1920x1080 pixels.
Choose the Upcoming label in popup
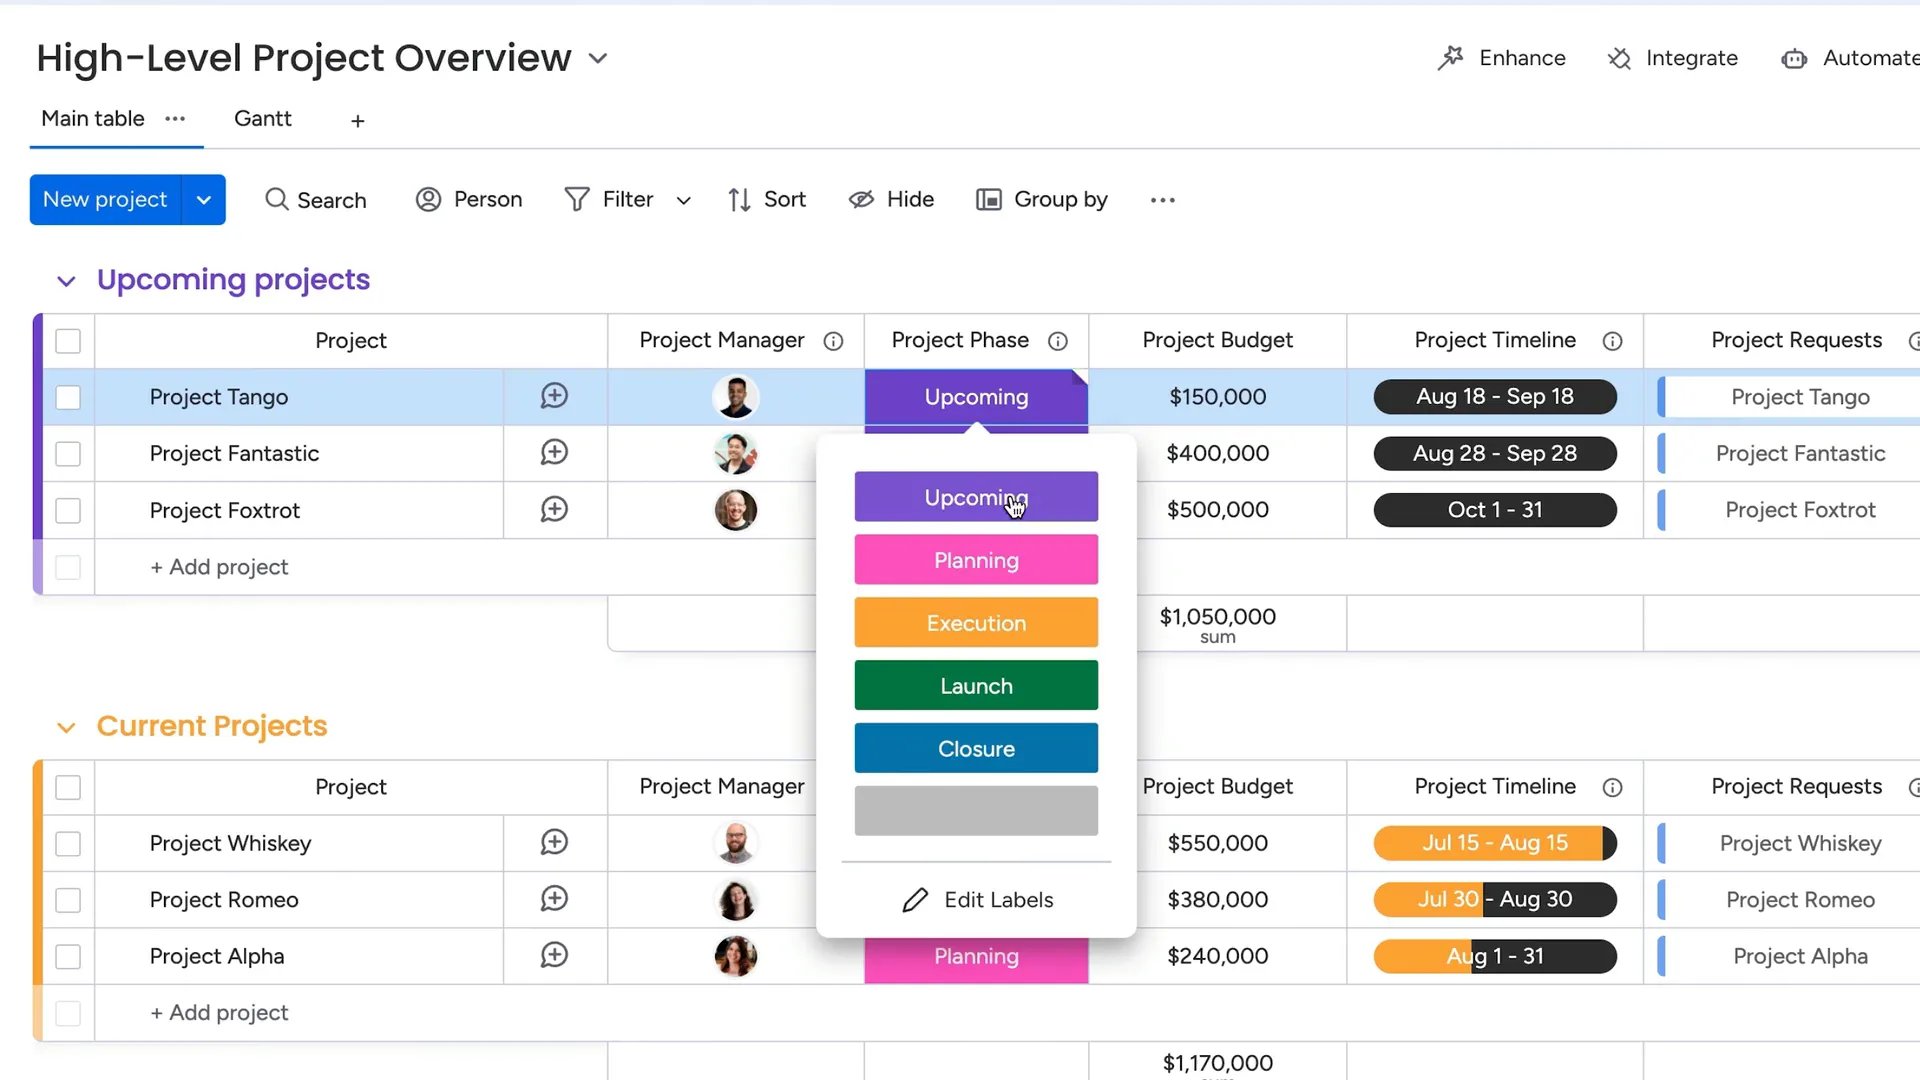[x=976, y=497]
